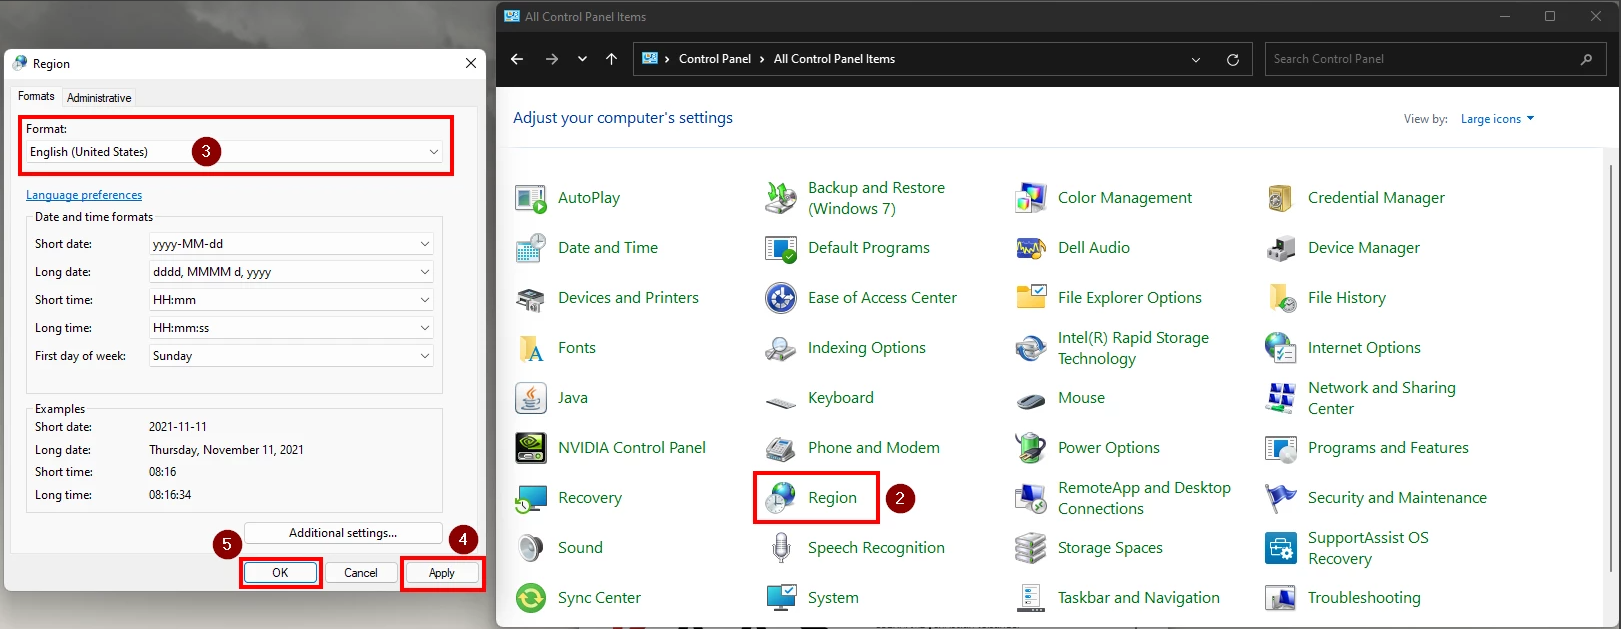Switch to the Administrative tab

point(99,98)
